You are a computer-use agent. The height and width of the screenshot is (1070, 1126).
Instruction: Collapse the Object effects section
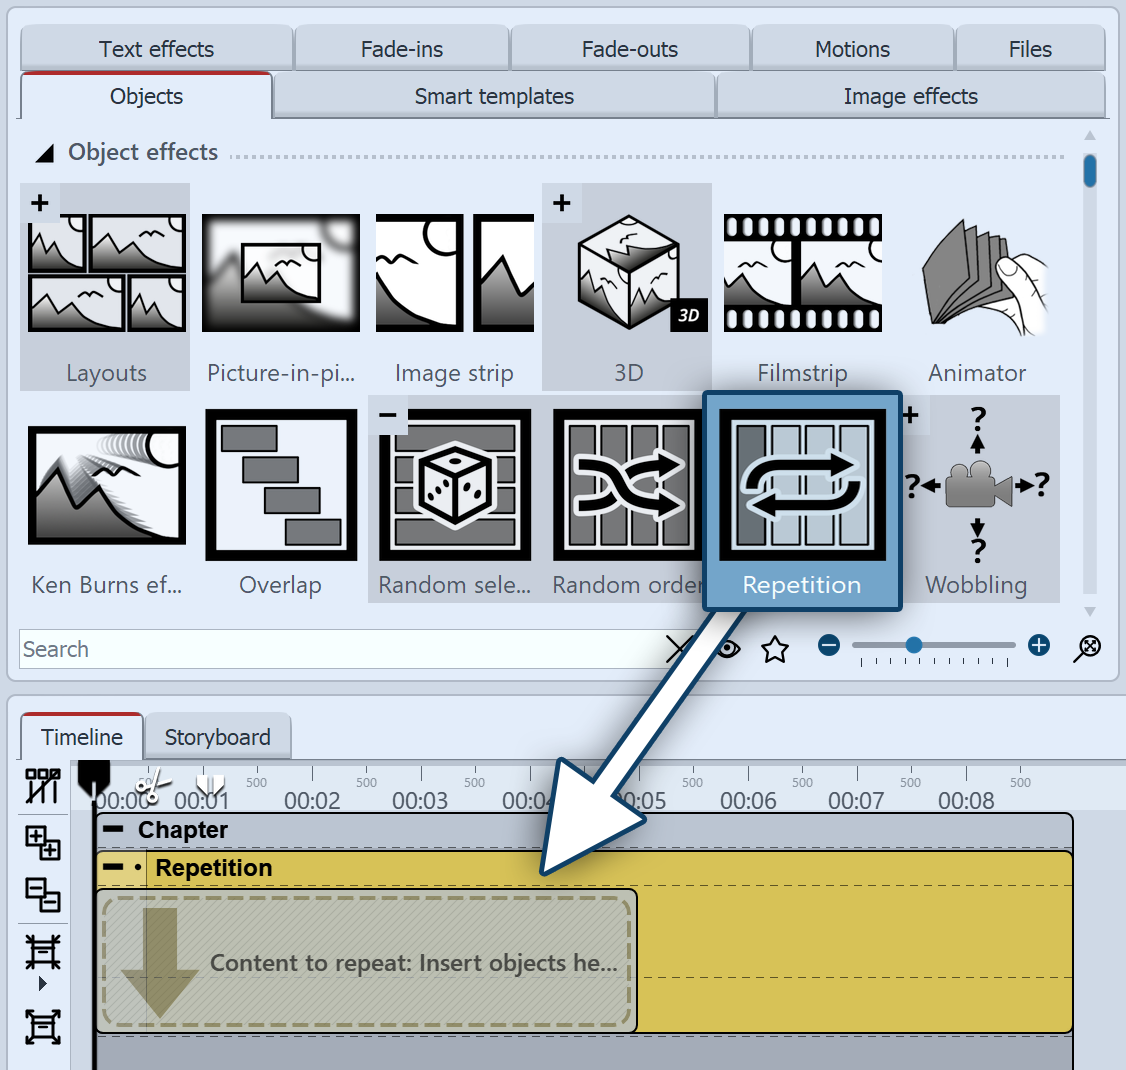coord(45,153)
